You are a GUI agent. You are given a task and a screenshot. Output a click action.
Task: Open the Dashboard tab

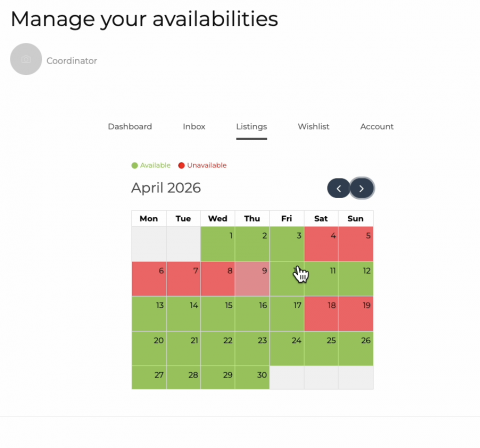pos(130,127)
